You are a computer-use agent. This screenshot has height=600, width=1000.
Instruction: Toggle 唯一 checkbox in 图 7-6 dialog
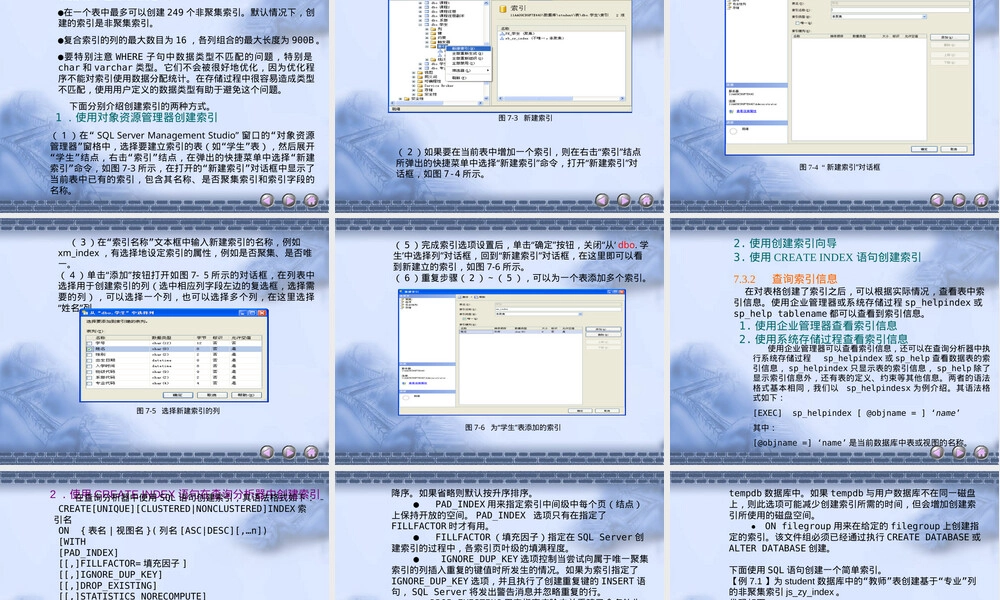coord(464,319)
